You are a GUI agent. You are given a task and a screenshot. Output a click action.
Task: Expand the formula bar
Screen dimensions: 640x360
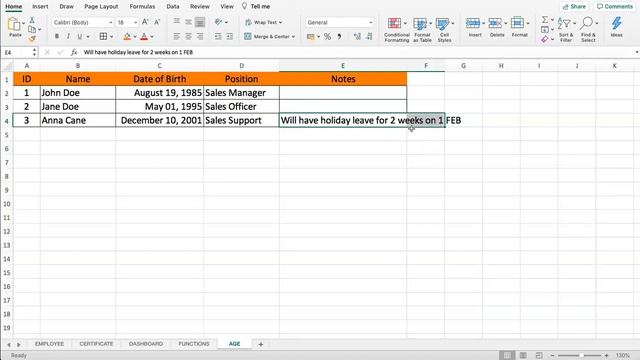(x=636, y=52)
